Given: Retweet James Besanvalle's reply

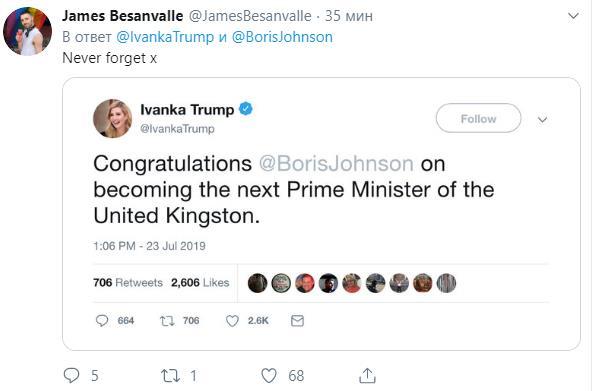Looking at the screenshot, I should [170, 376].
